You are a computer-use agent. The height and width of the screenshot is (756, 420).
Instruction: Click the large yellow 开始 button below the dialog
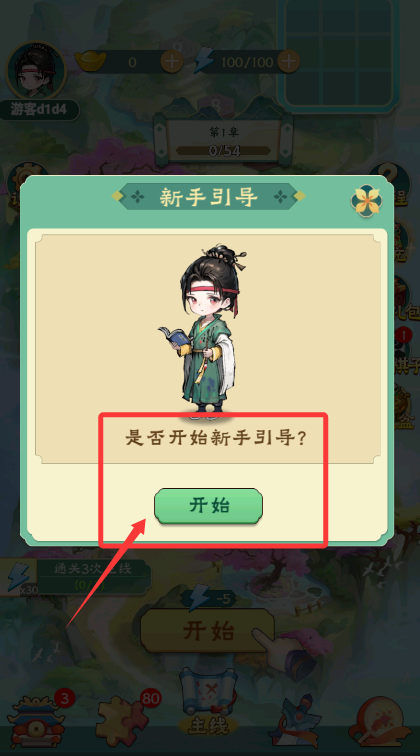[x=208, y=631]
